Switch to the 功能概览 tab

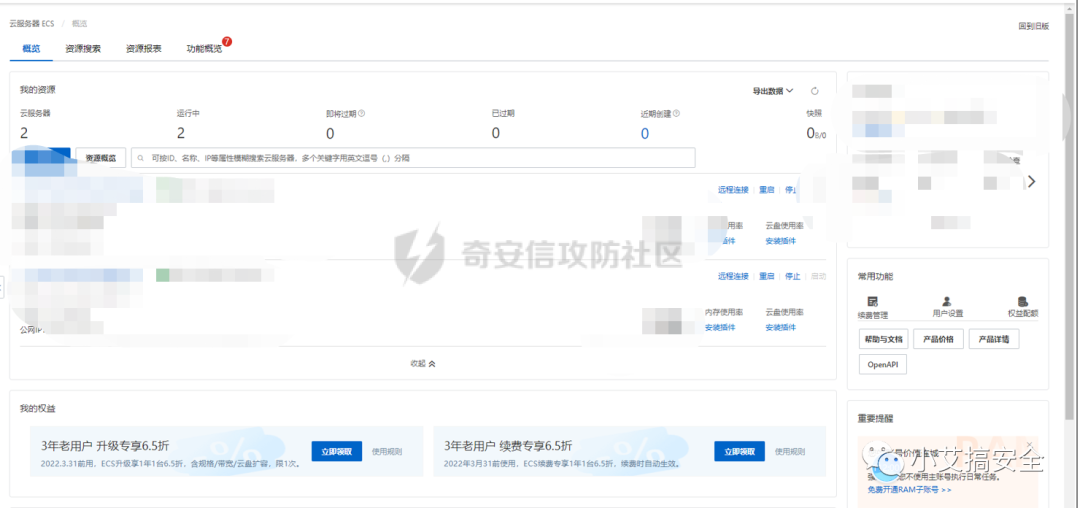click(x=204, y=49)
